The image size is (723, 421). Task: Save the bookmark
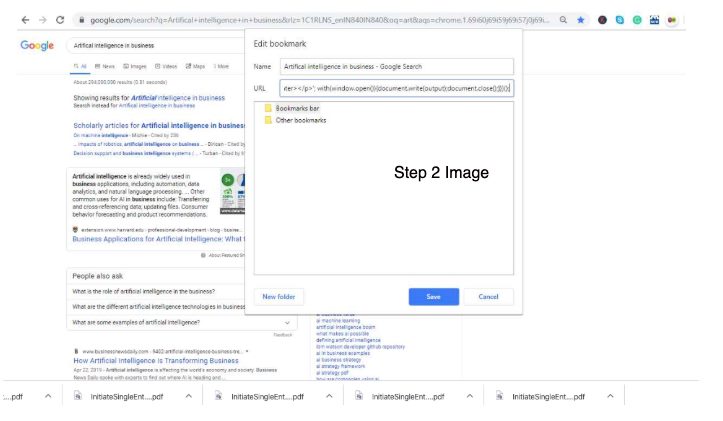point(433,296)
